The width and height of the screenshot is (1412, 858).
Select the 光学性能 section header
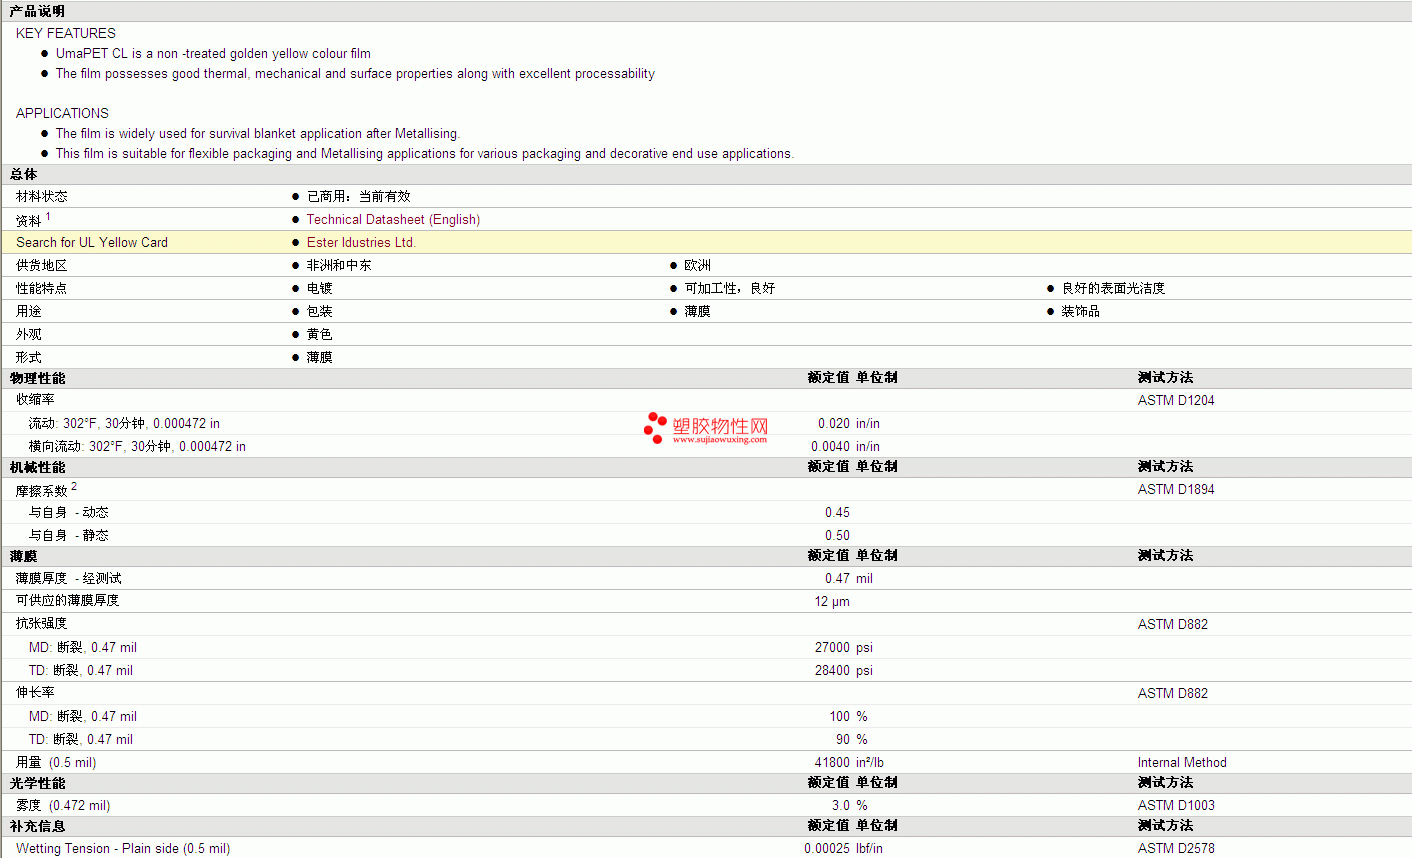(38, 783)
